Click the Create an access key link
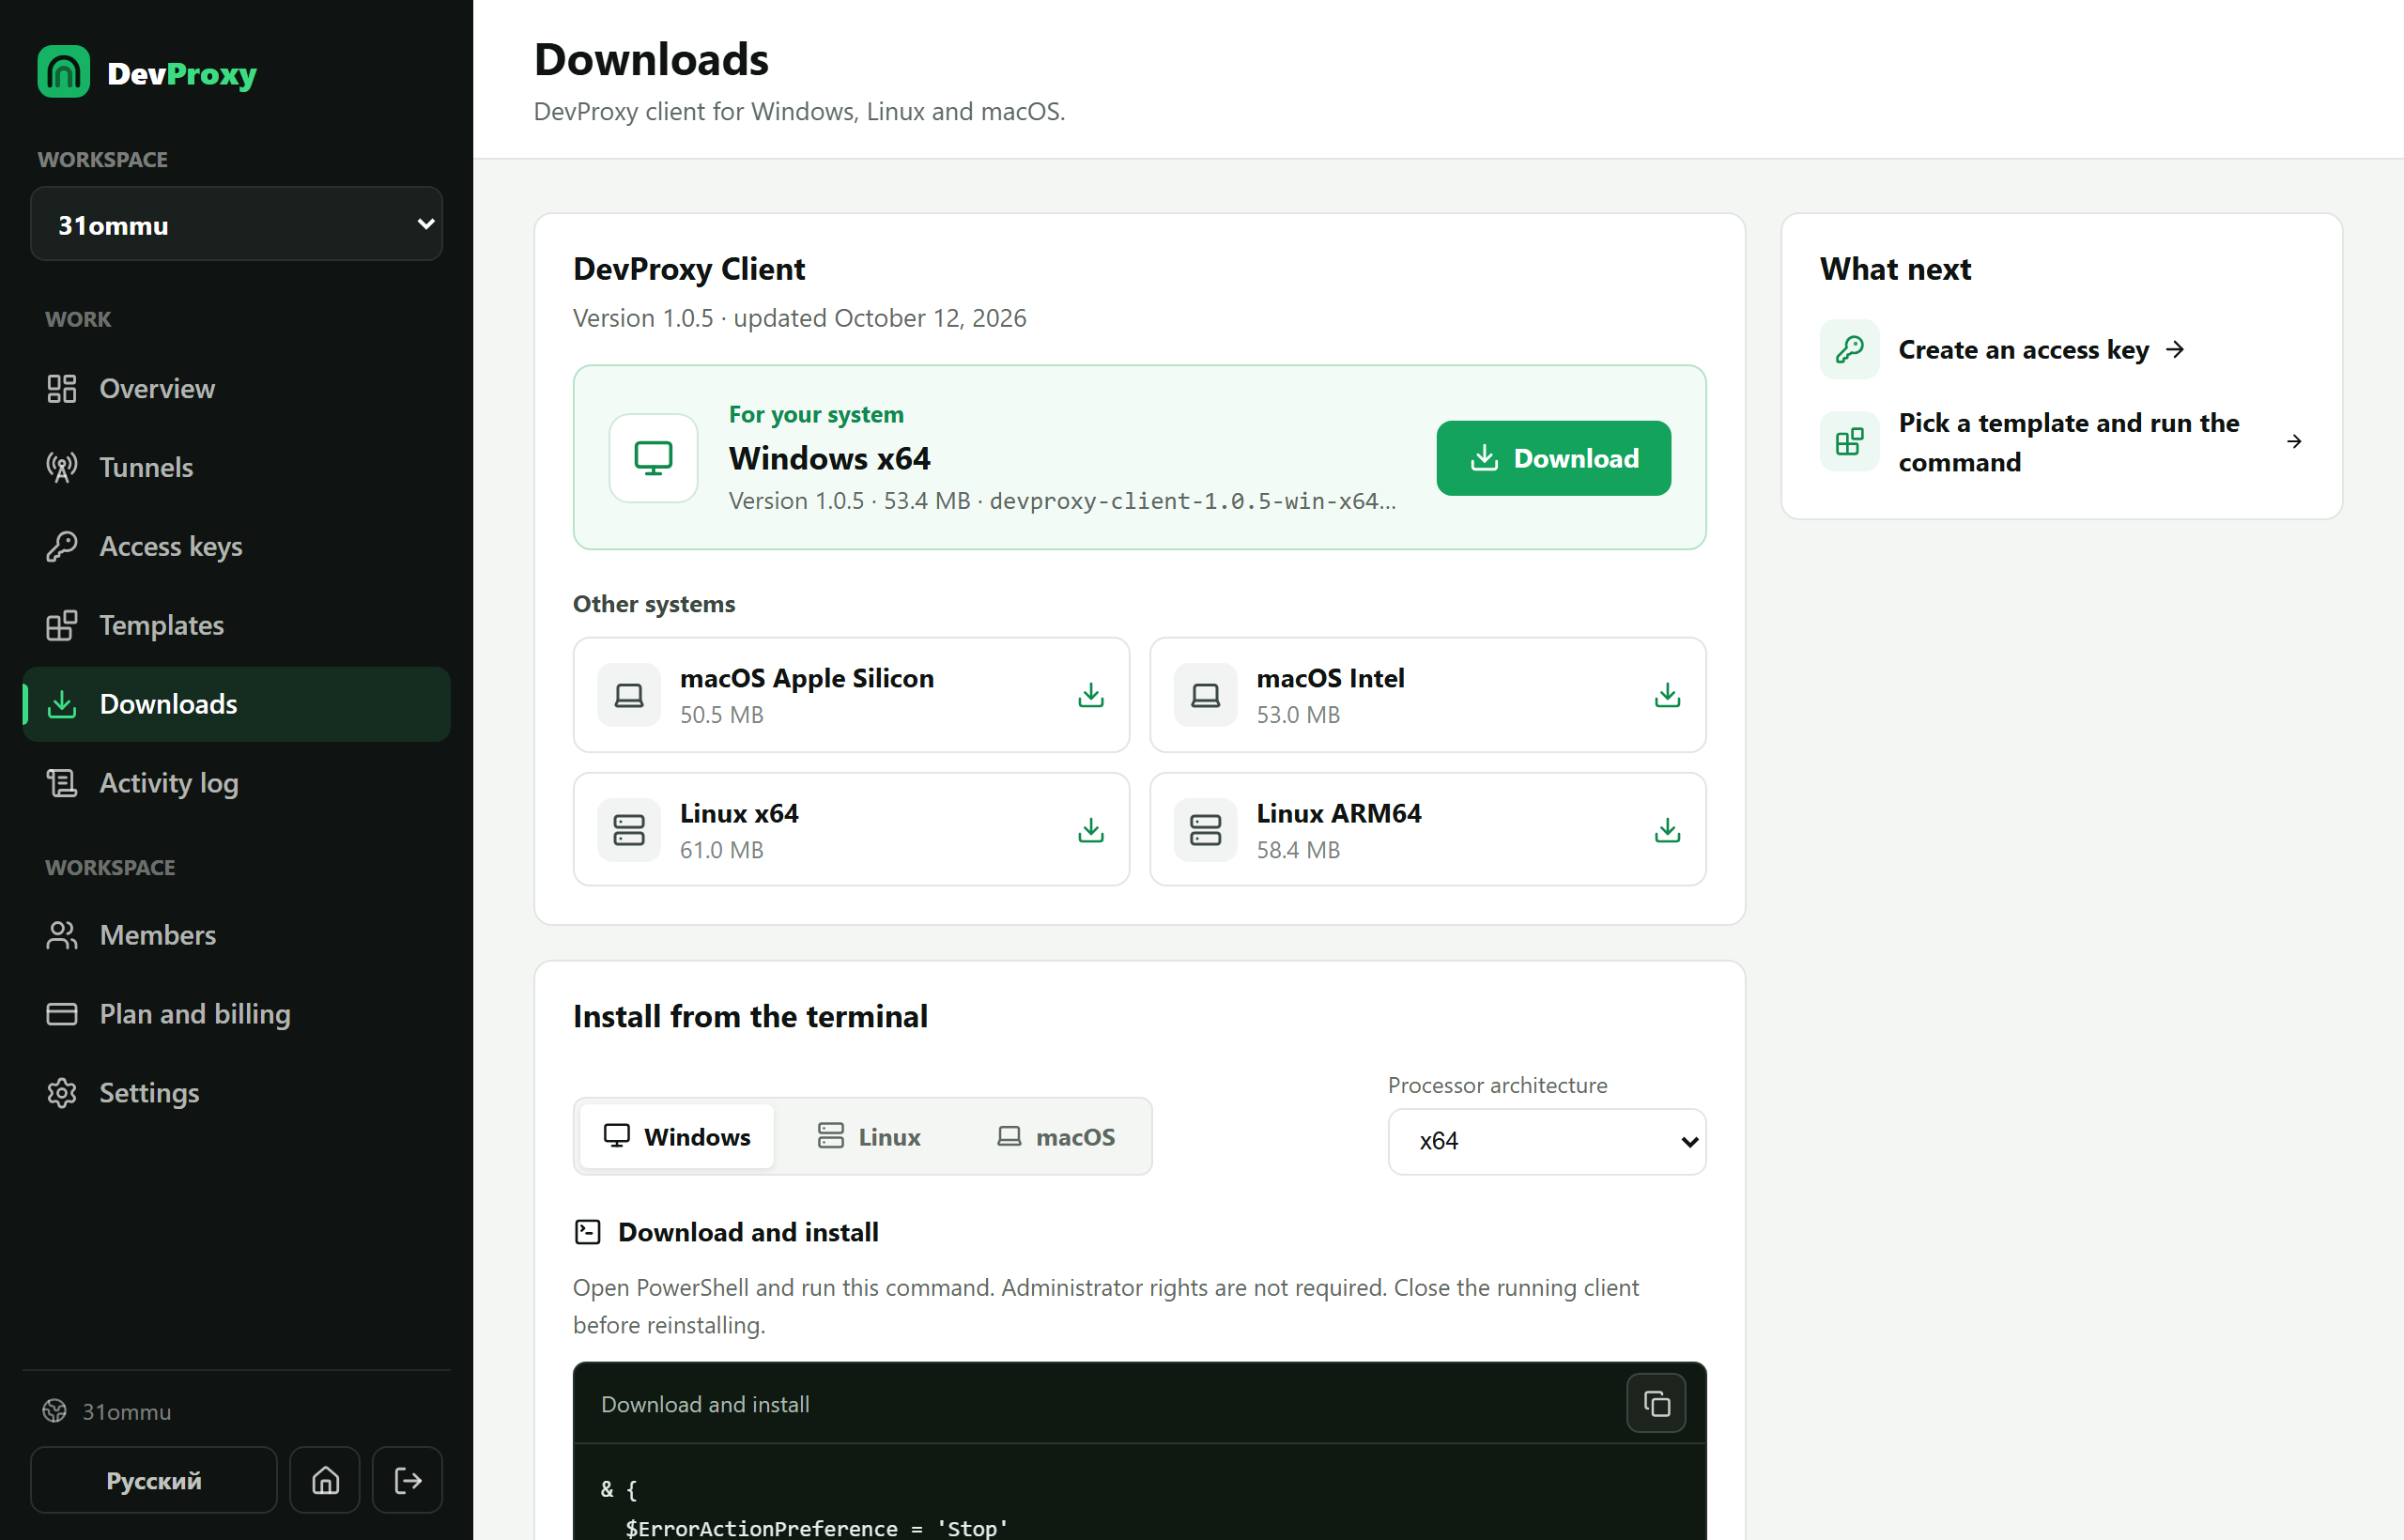Viewport: 2404px width, 1540px height. point(2040,350)
